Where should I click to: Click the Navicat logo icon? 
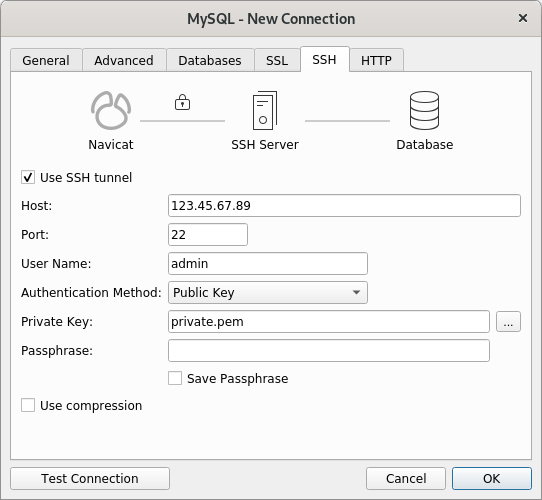point(111,110)
